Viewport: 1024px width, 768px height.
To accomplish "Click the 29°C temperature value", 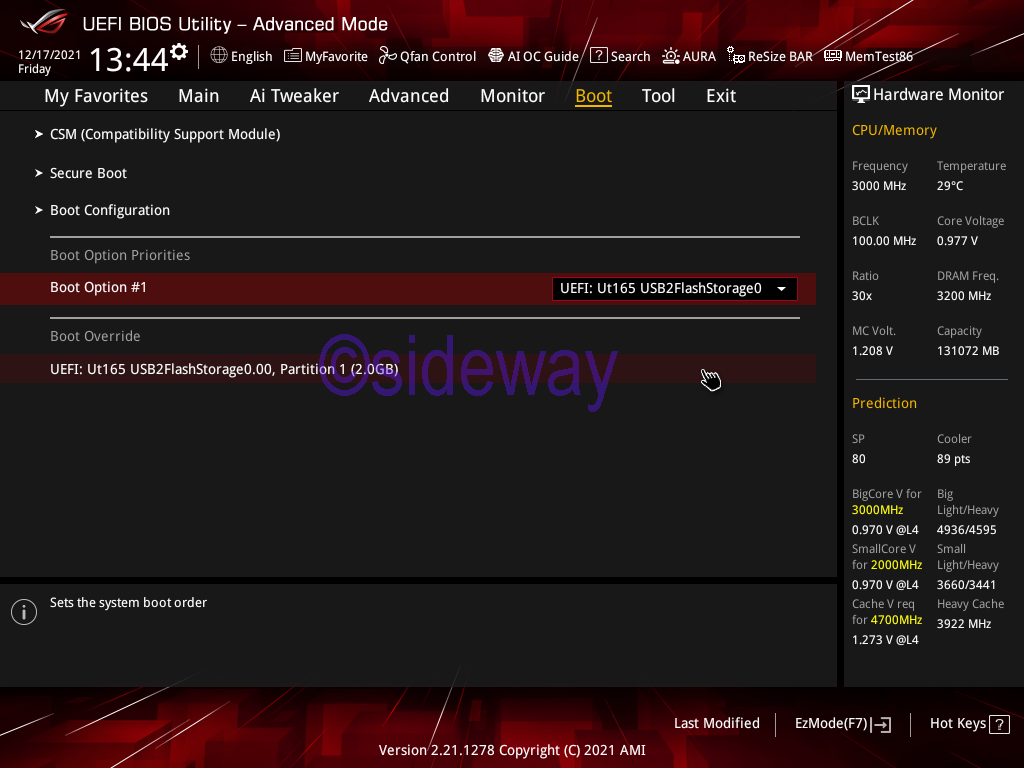I will coord(950,186).
